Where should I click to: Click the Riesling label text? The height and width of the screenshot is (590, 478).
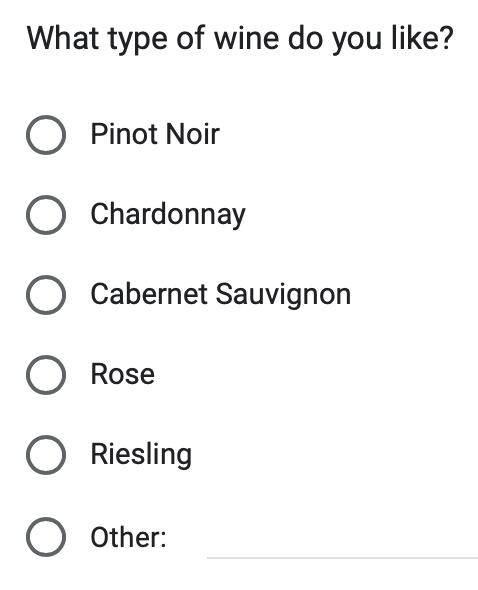click(x=141, y=455)
